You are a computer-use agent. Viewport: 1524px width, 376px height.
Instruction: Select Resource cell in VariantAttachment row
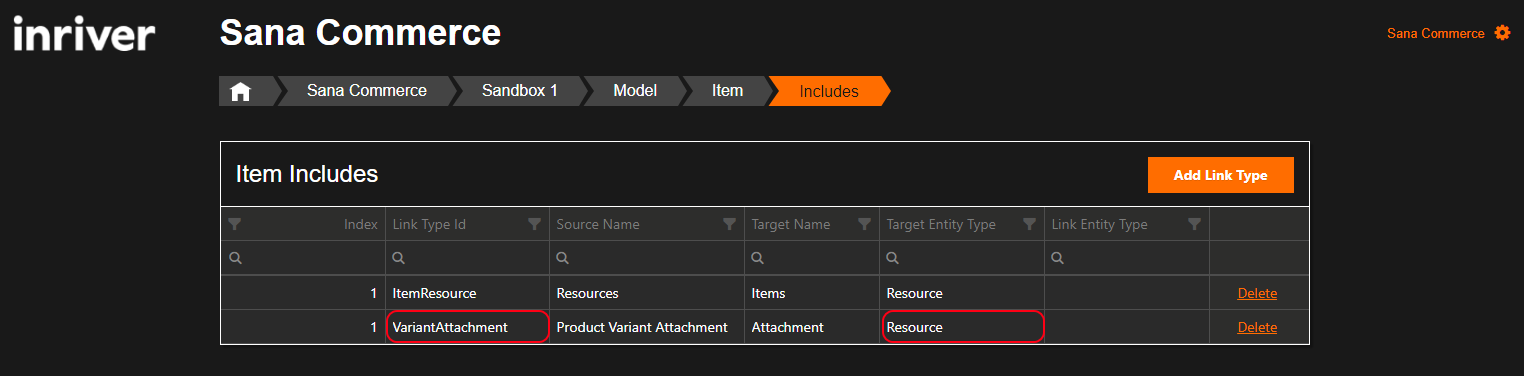tap(962, 327)
